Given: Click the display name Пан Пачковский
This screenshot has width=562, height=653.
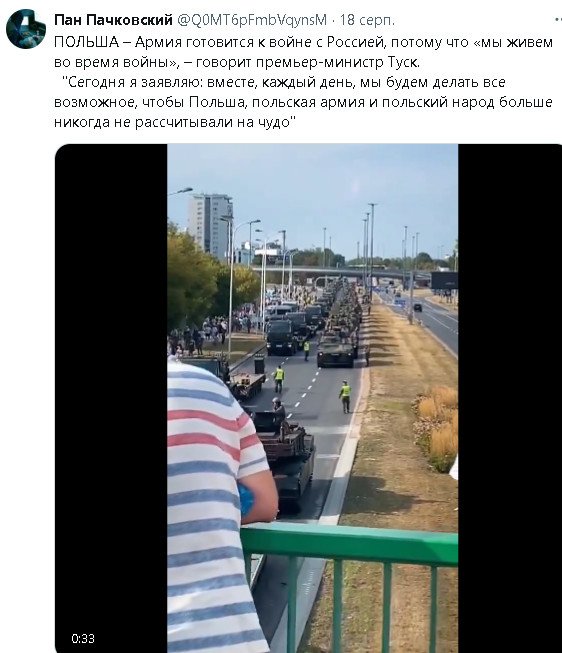Looking at the screenshot, I should click(113, 20).
